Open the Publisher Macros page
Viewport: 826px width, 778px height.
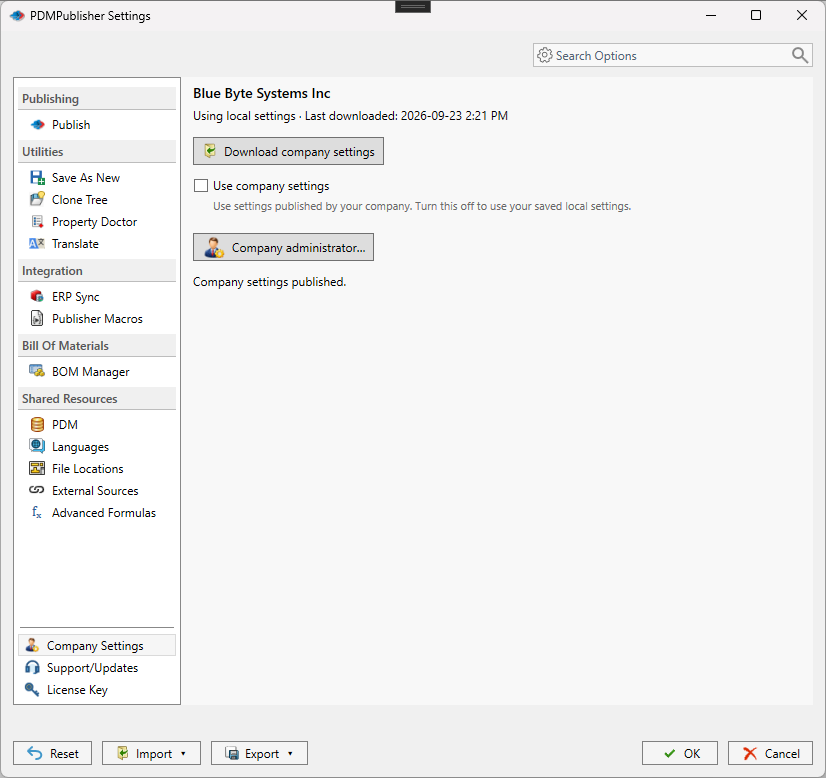(97, 318)
